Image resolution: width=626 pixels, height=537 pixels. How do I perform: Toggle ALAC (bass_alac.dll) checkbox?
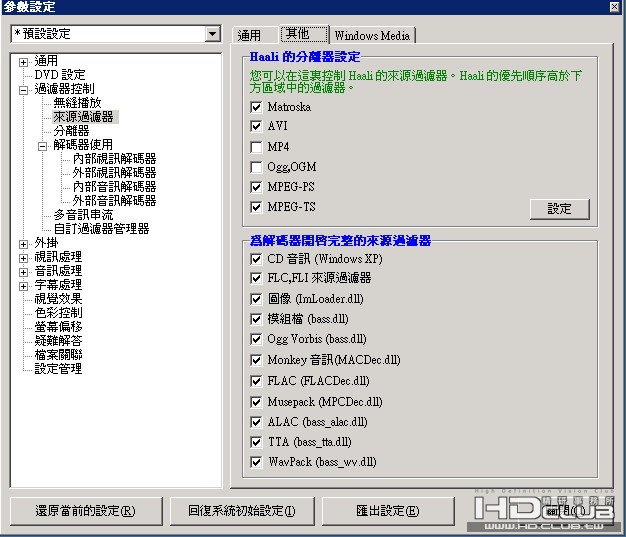pyautogui.click(x=256, y=422)
